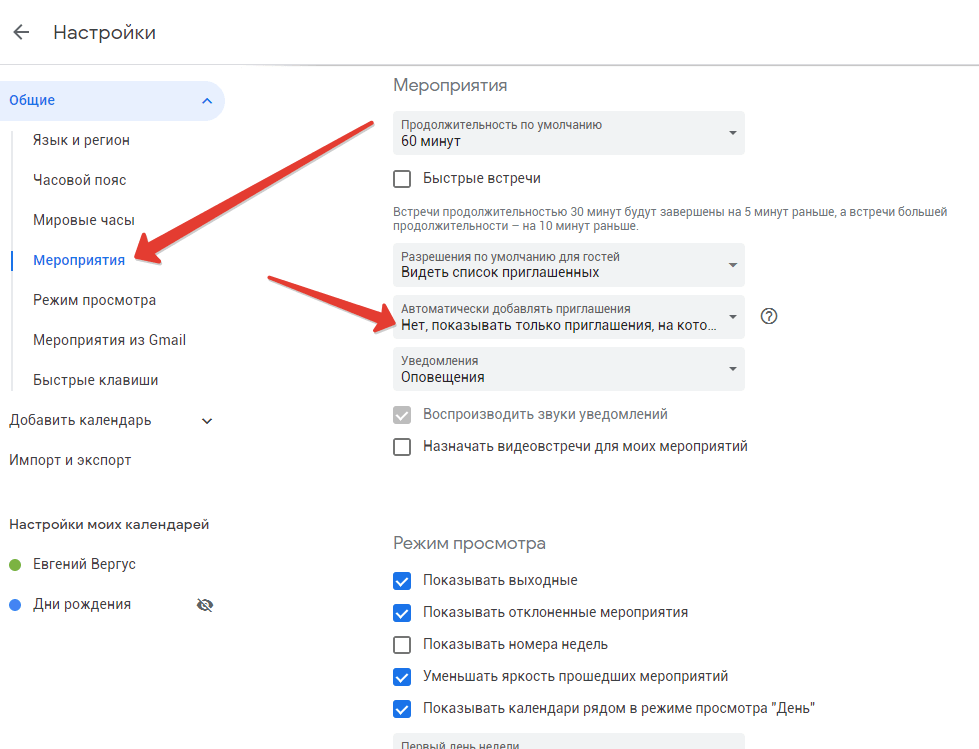The image size is (979, 749).
Task: Go to Часовой пояс settings section
Action: [79, 181]
